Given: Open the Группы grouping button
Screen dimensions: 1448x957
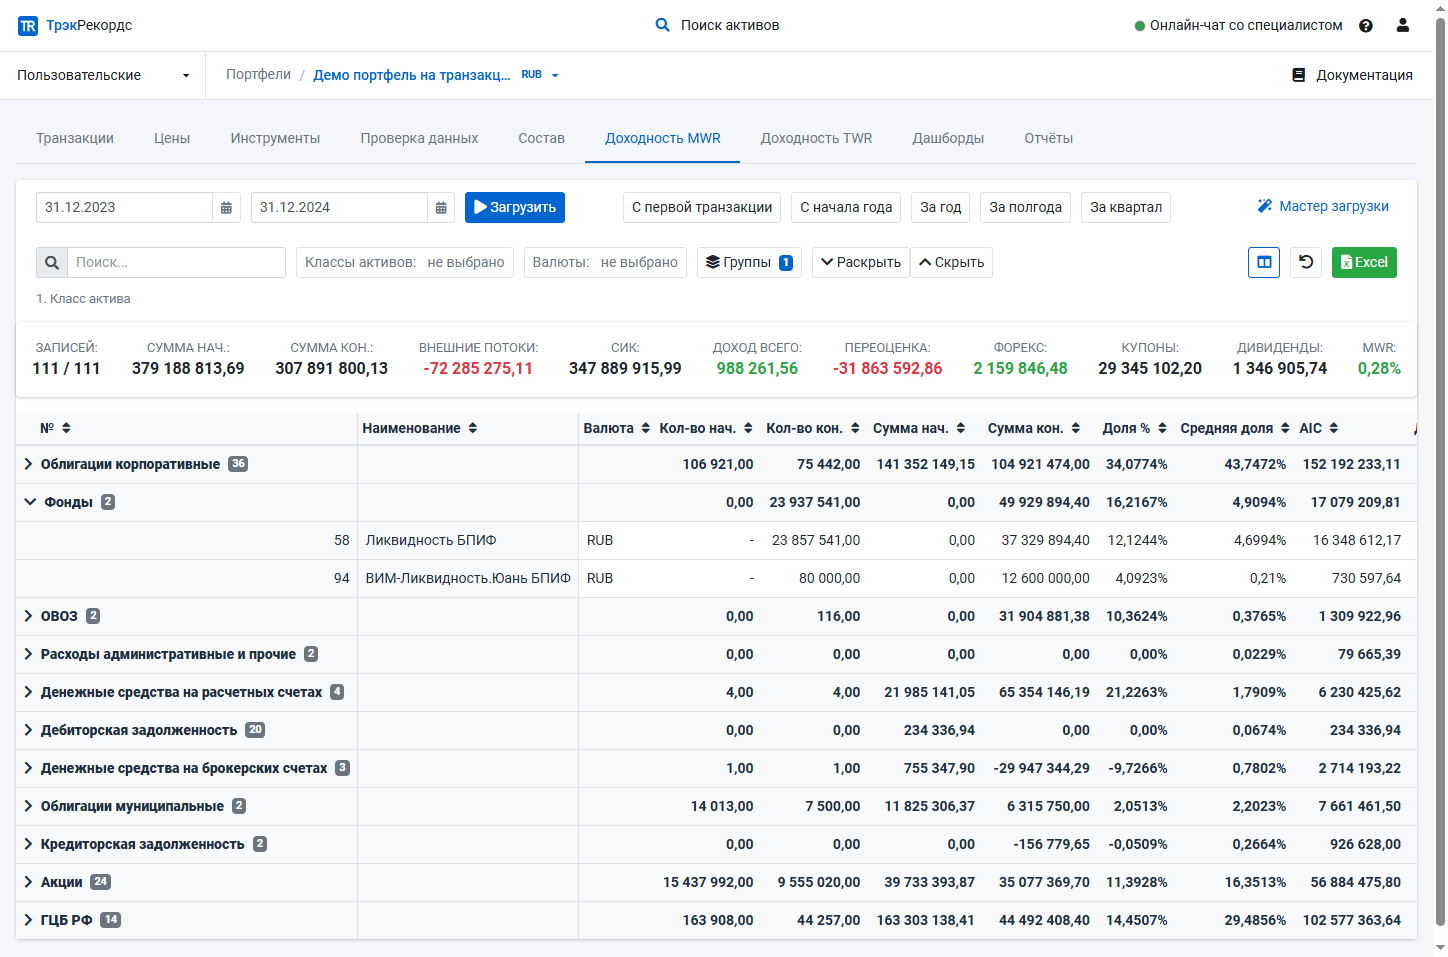Looking at the screenshot, I should tap(749, 262).
